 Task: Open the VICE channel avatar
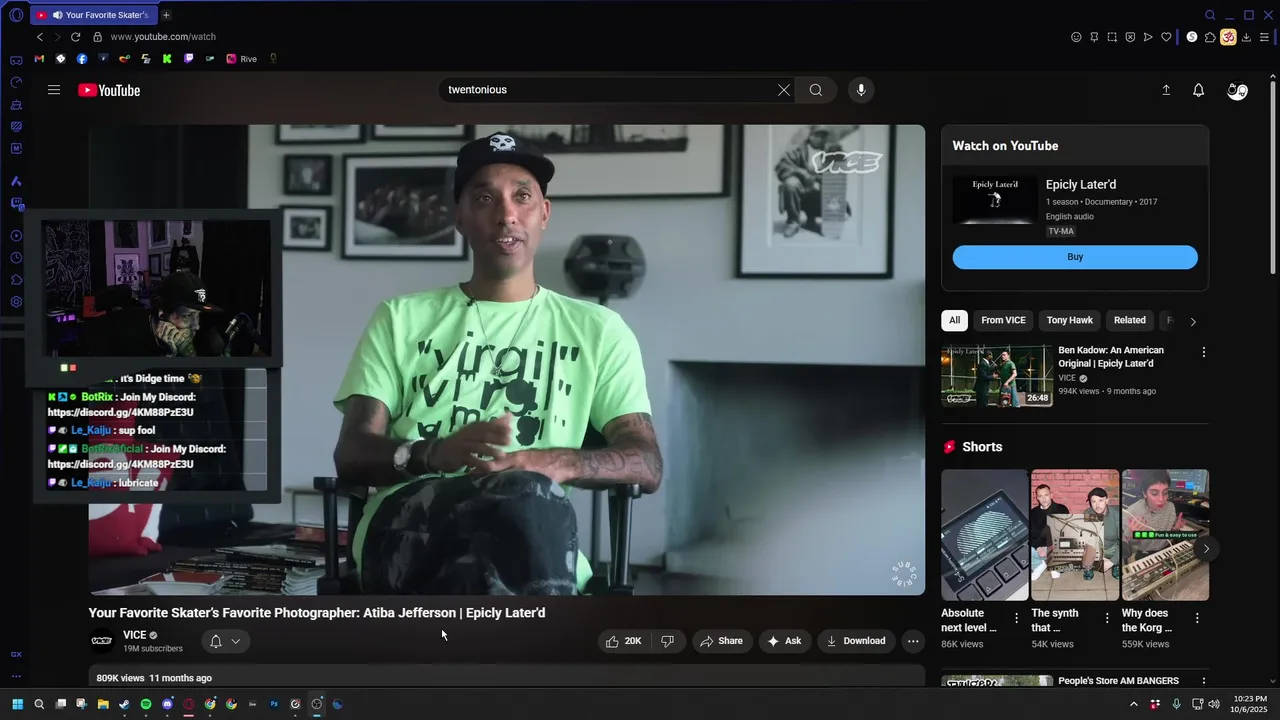[102, 641]
